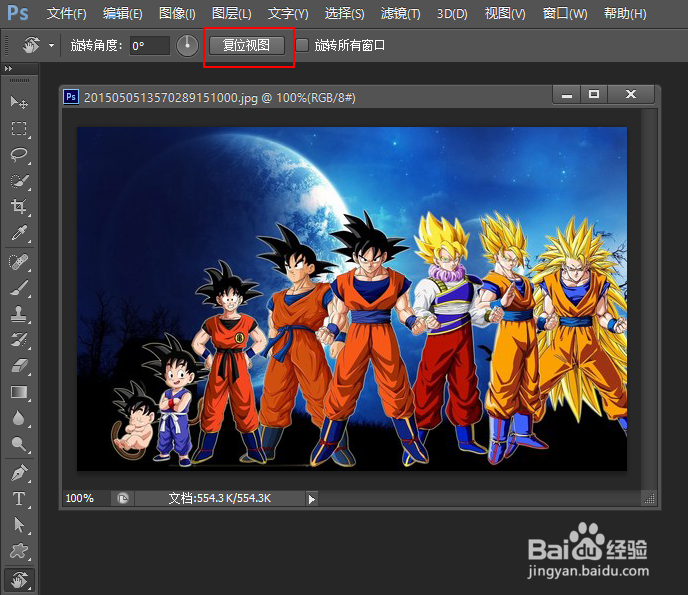The width and height of the screenshot is (688, 595).
Task: Minimize the document window
Action: point(567,94)
